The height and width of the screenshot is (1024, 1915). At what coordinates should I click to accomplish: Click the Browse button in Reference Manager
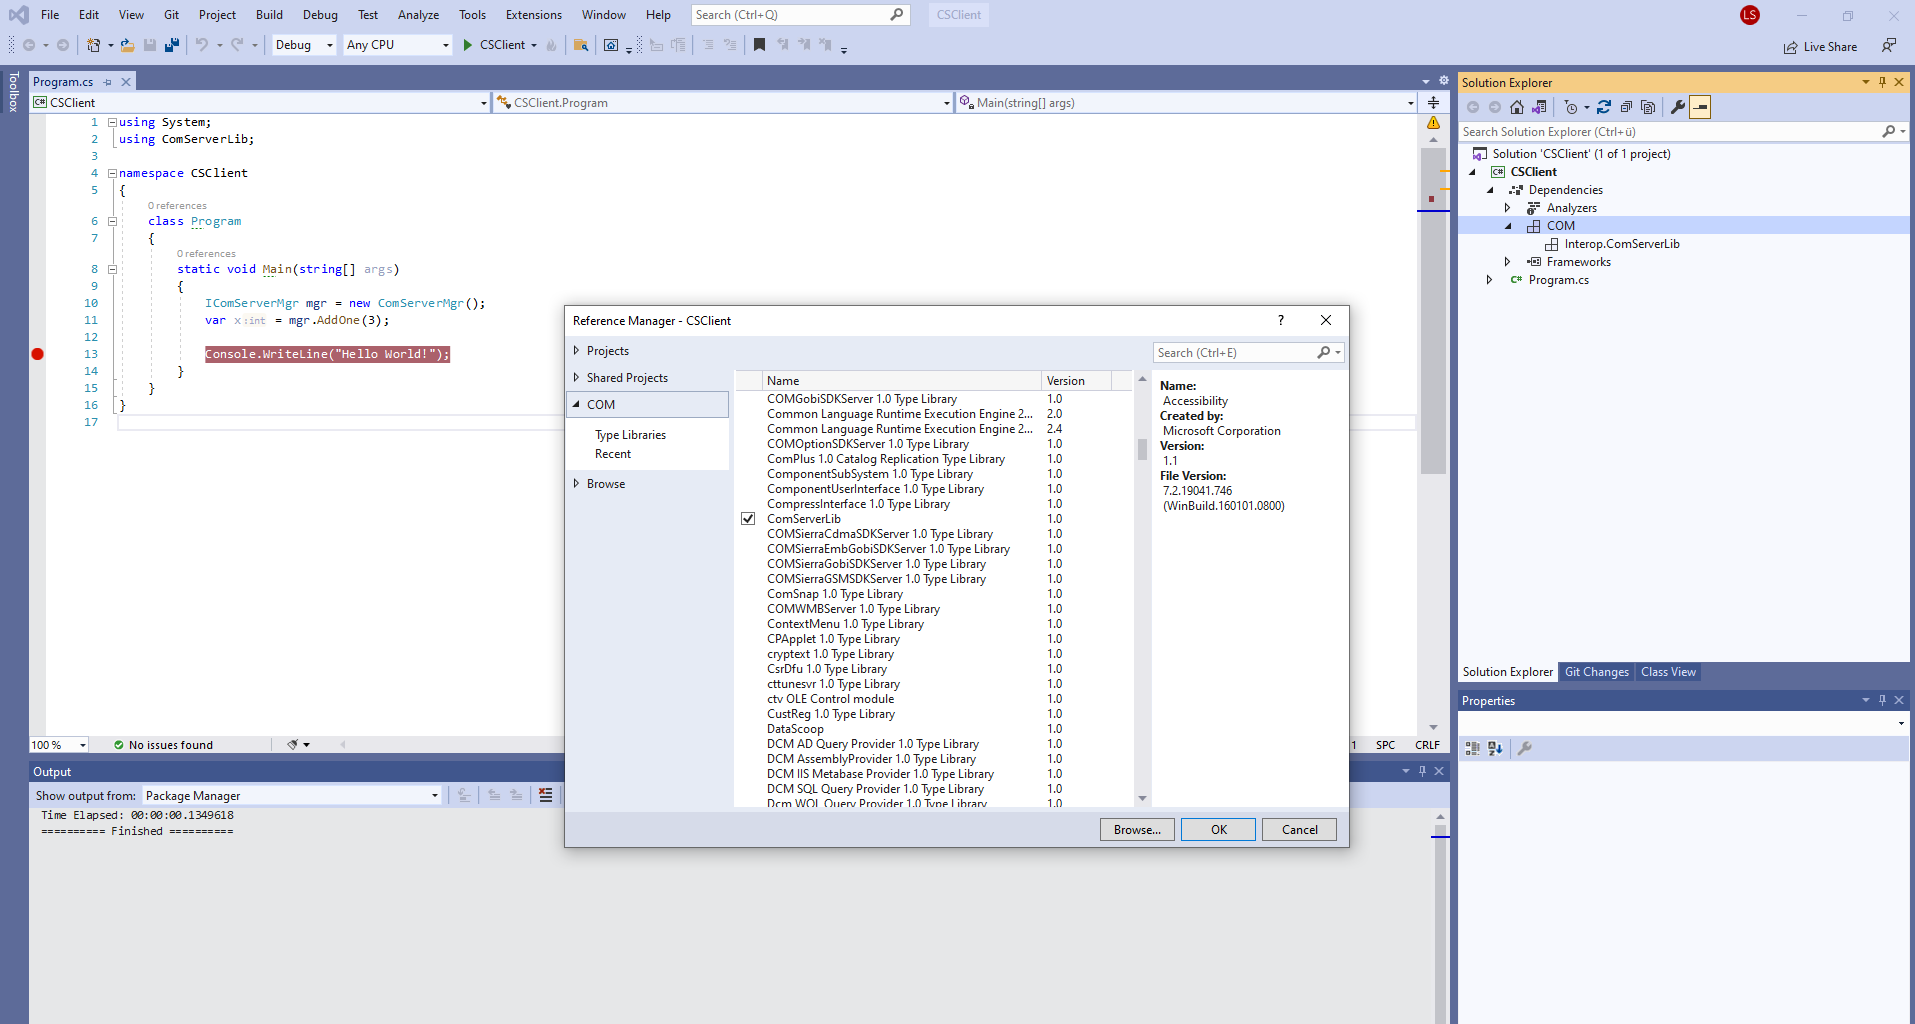(1136, 829)
